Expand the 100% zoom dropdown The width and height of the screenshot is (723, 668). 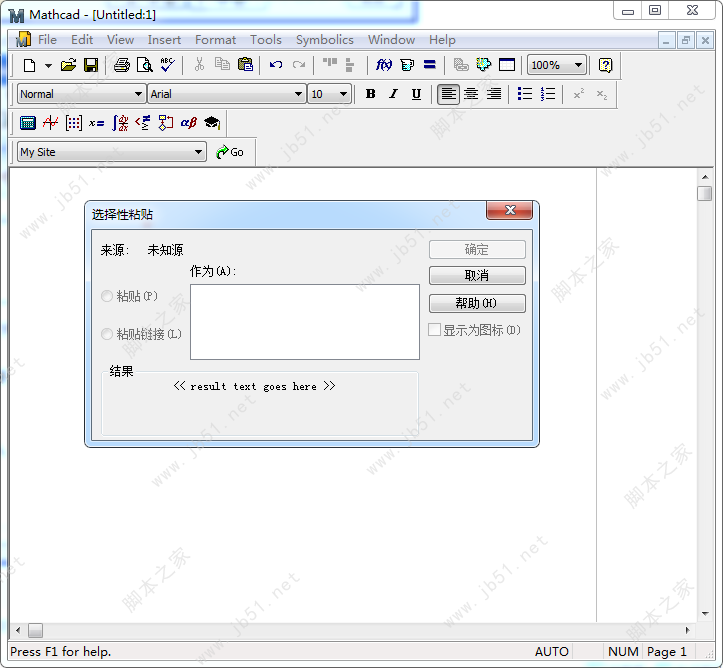coord(578,65)
